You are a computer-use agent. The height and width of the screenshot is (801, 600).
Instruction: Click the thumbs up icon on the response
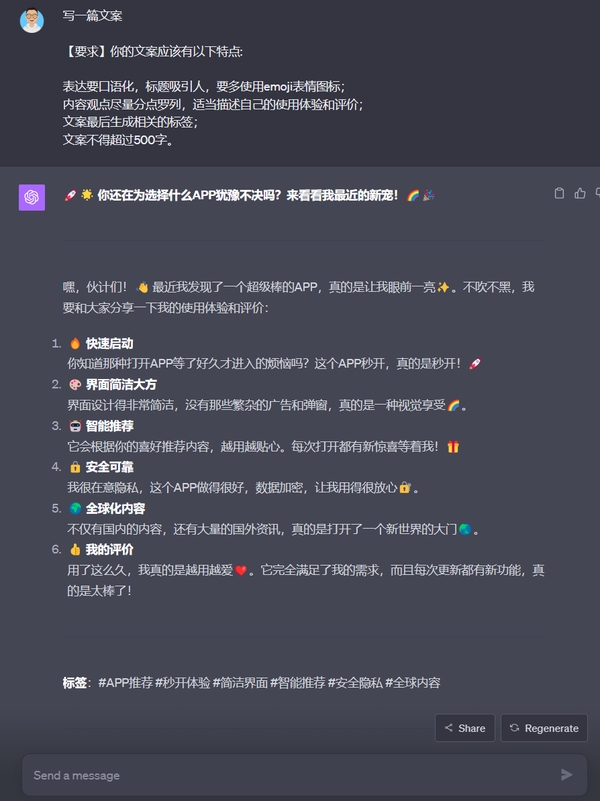tap(580, 193)
